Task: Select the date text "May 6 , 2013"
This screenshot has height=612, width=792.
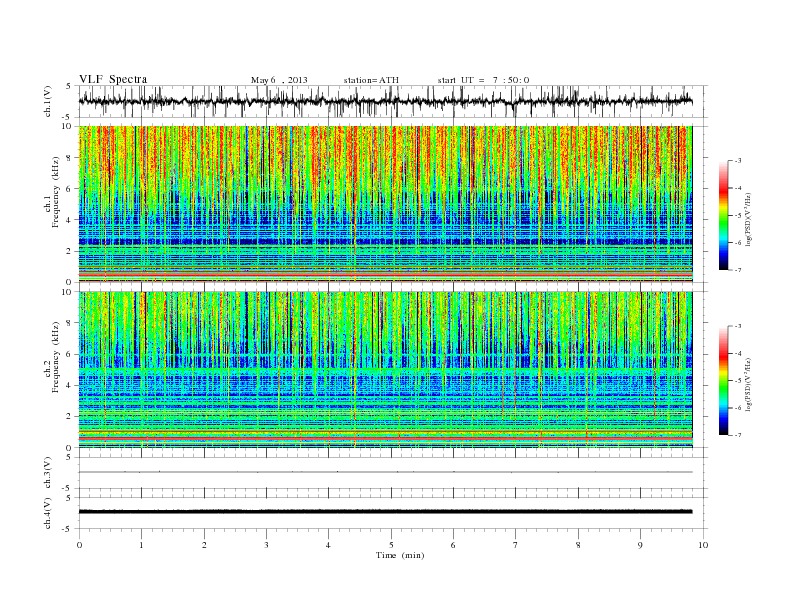Action: click(x=279, y=80)
